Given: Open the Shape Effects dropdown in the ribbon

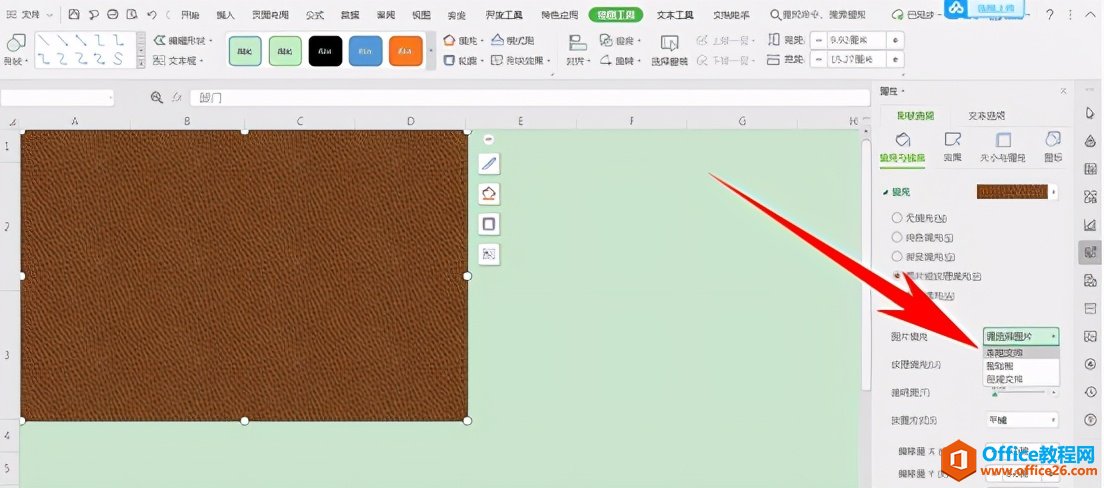Looking at the screenshot, I should 522,61.
